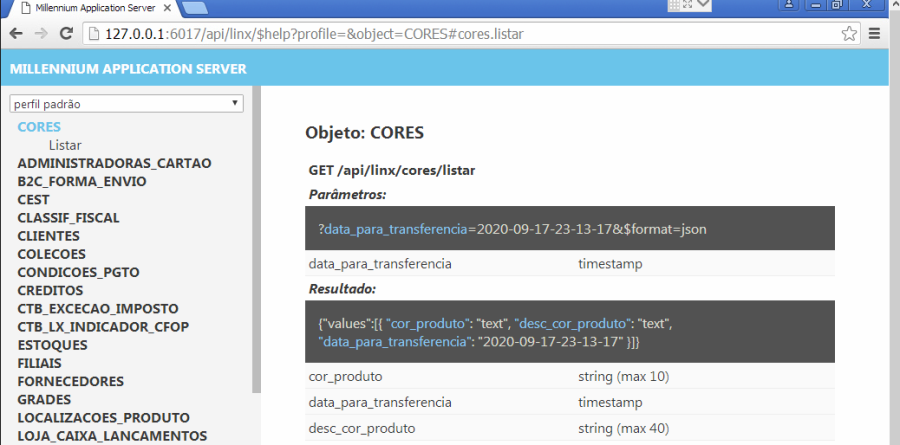
Task: Open Listar under CORES
Action: pos(65,145)
